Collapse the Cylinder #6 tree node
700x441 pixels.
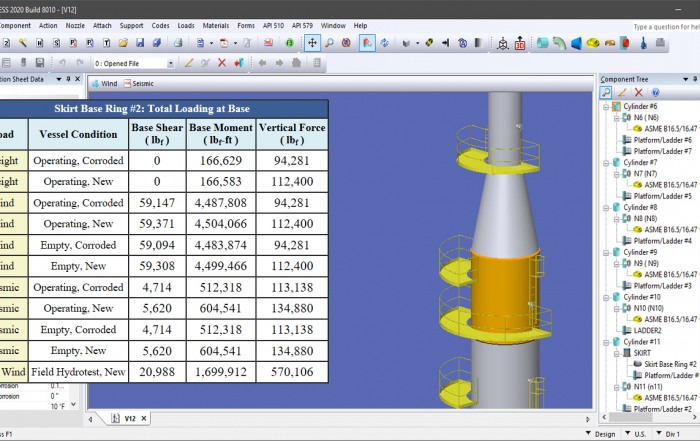[605, 106]
